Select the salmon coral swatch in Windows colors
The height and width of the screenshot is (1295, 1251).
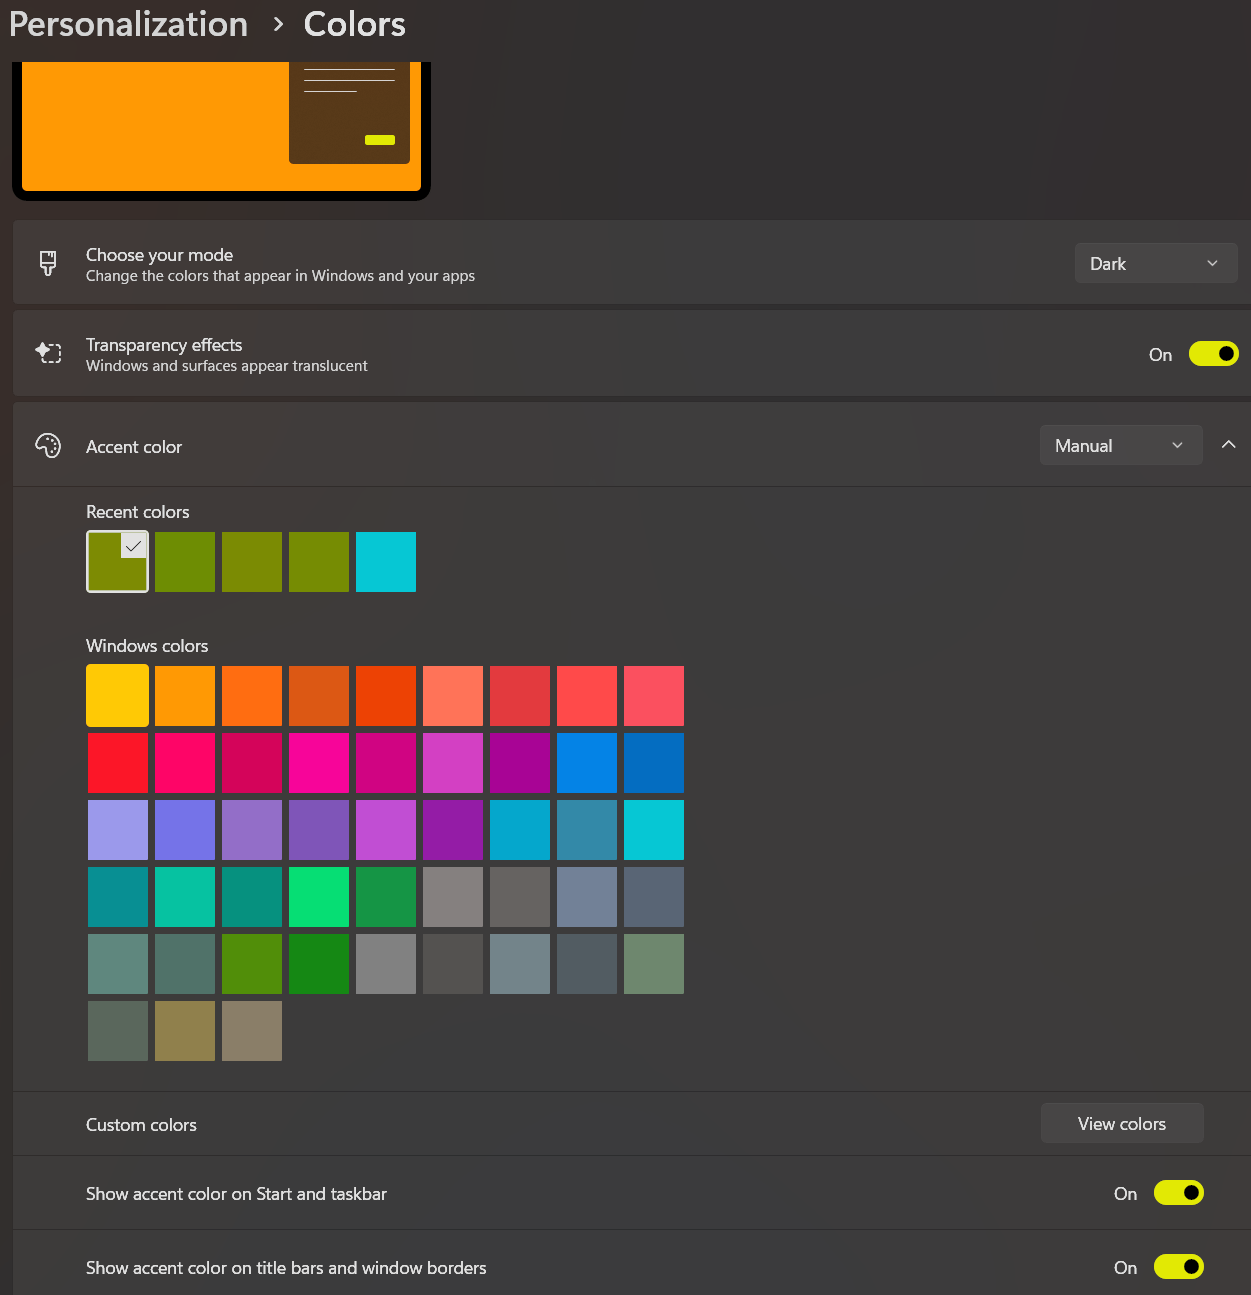(453, 696)
